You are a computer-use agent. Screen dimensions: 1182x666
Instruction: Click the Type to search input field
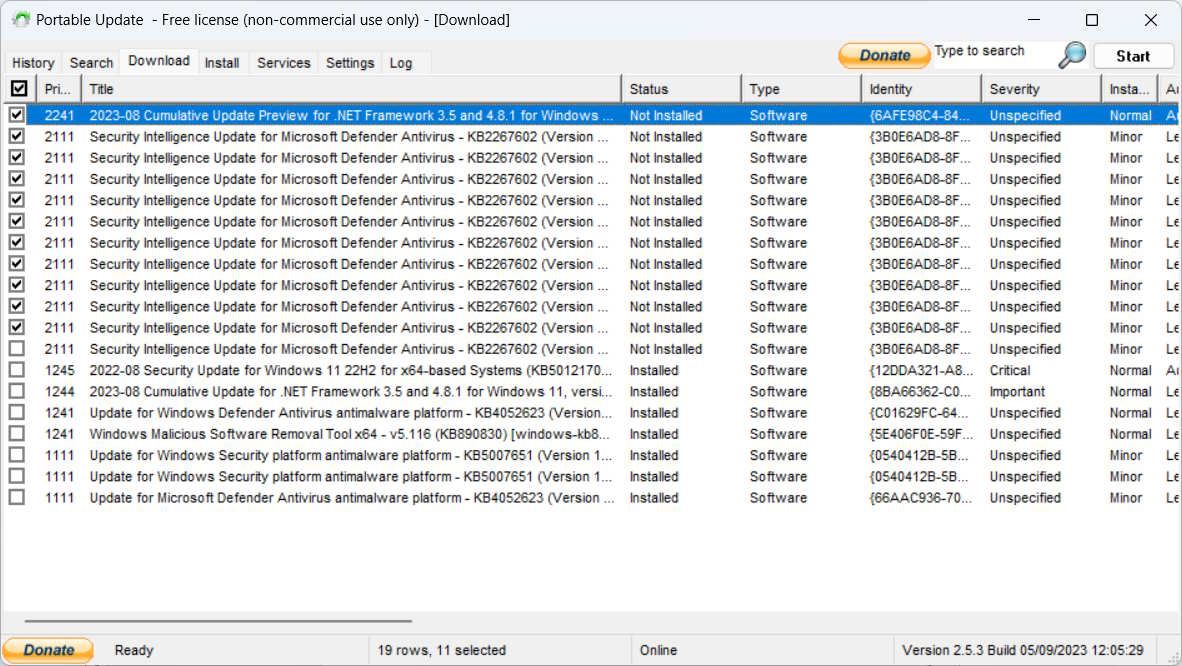(x=990, y=51)
